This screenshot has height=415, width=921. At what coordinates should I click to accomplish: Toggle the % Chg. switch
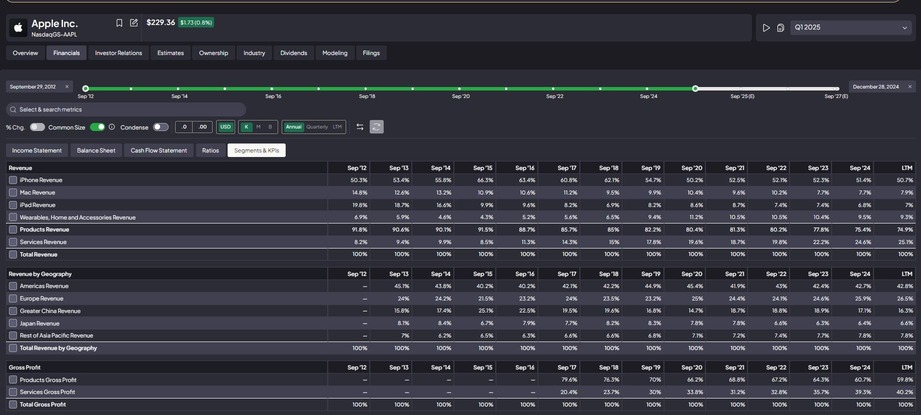37,127
